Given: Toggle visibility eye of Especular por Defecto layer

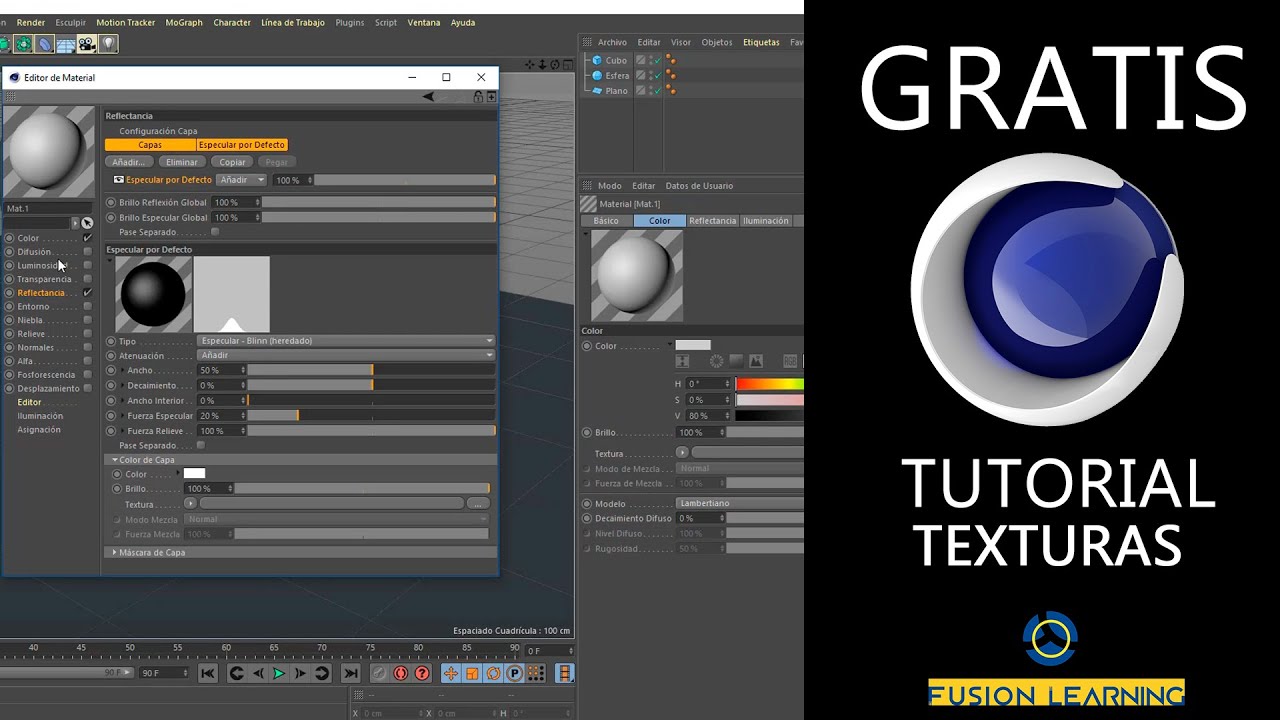Looking at the screenshot, I should click(119, 180).
